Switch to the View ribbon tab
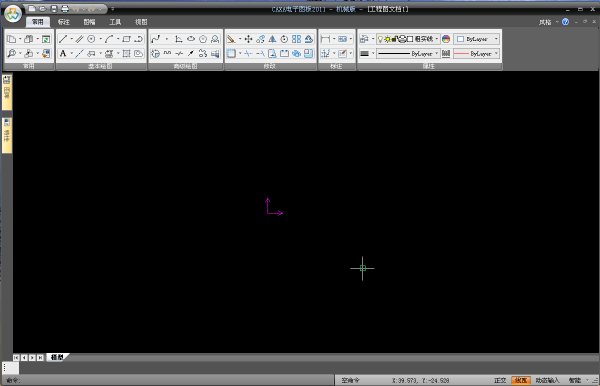Screen dimensions: 600x386 pyautogui.click(x=141, y=22)
